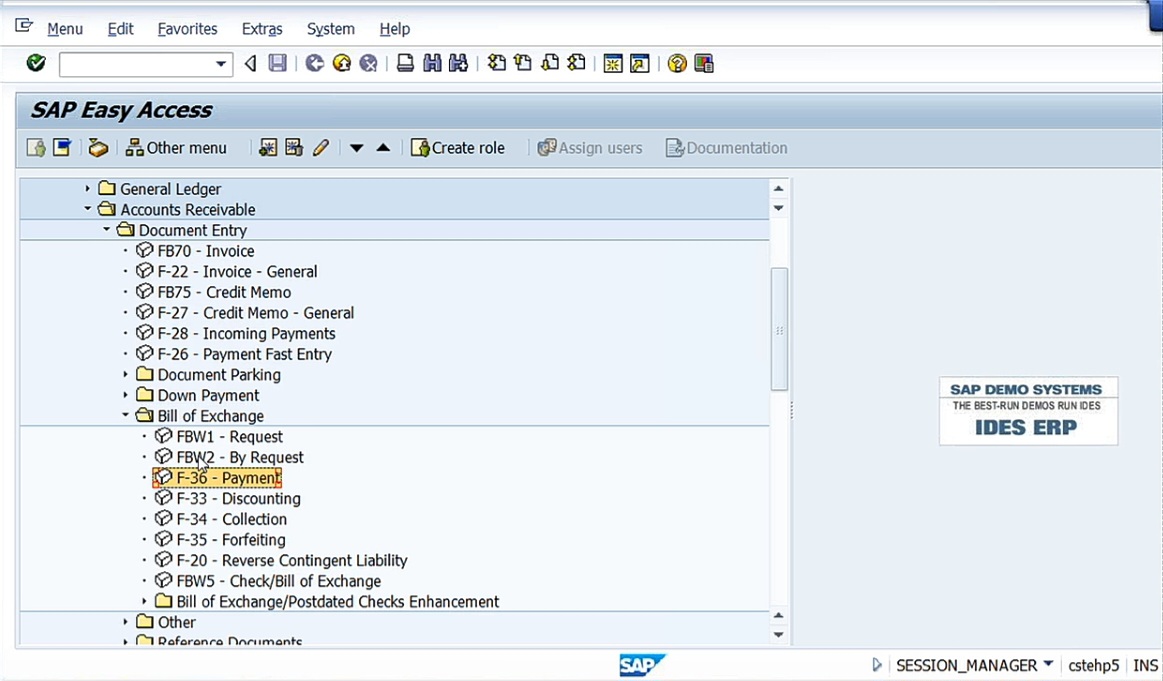
Task: Click the green Back arrow icon
Action: click(x=314, y=63)
